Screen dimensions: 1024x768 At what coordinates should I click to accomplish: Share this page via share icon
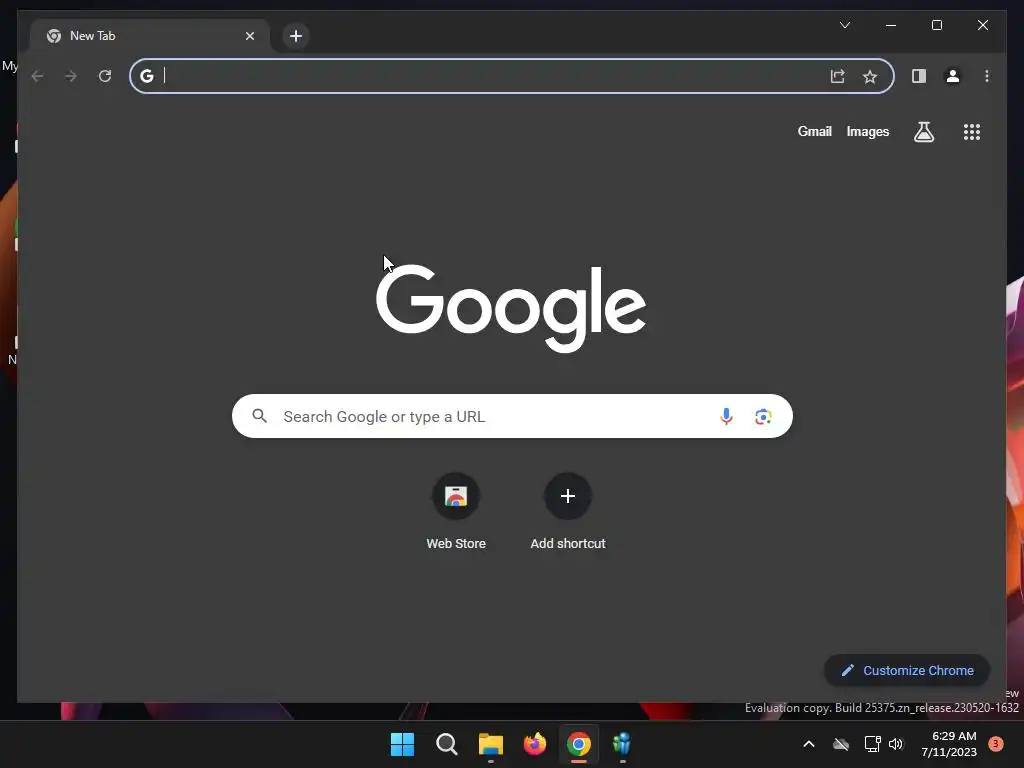point(837,76)
